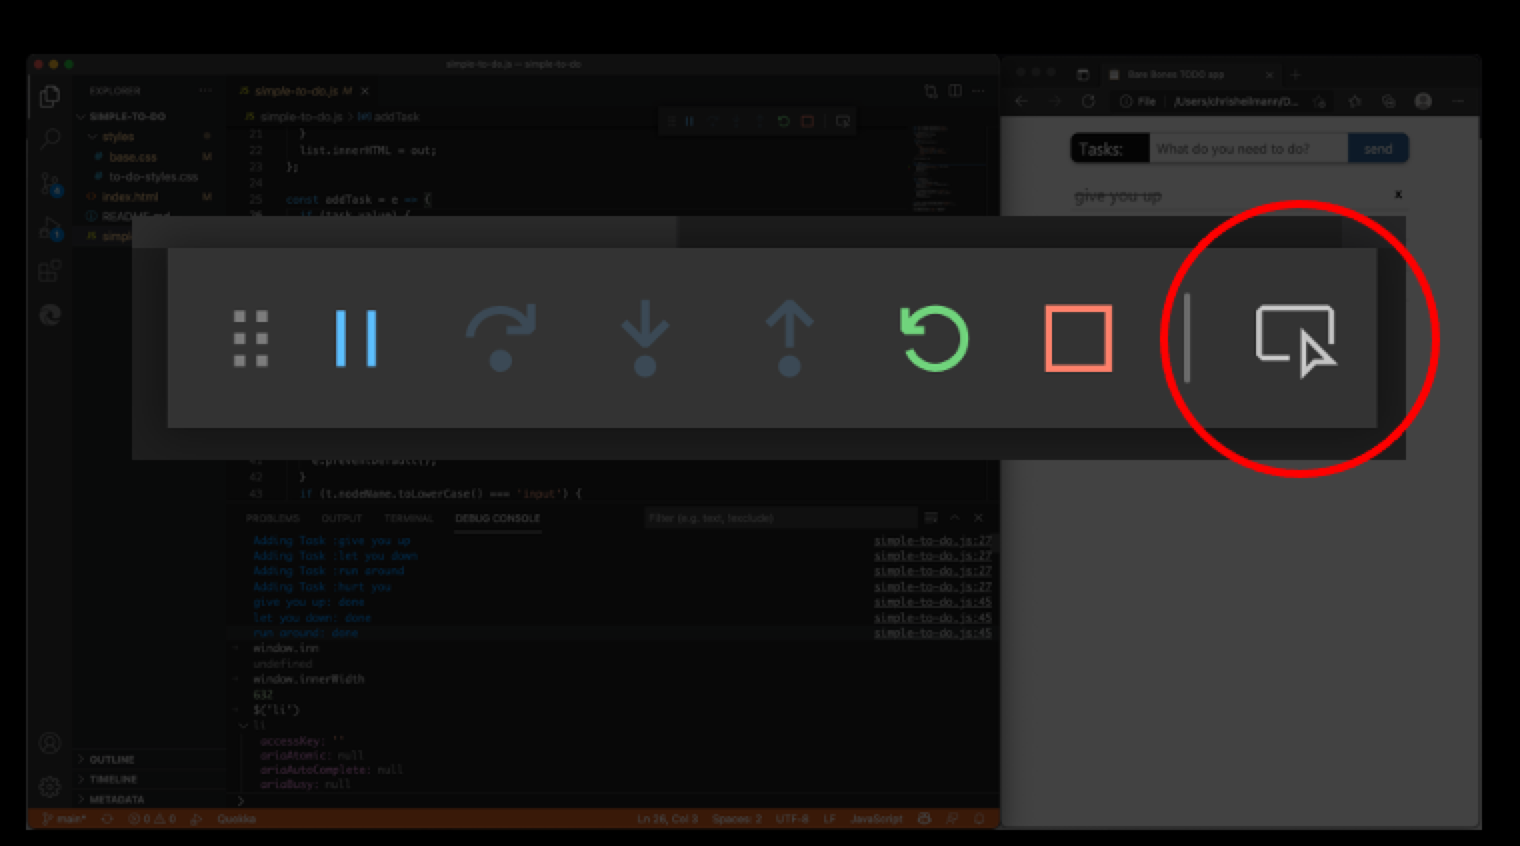Click Pause in the enlarged debug toolbar
Viewport: 1520px width, 846px height.
coord(356,338)
